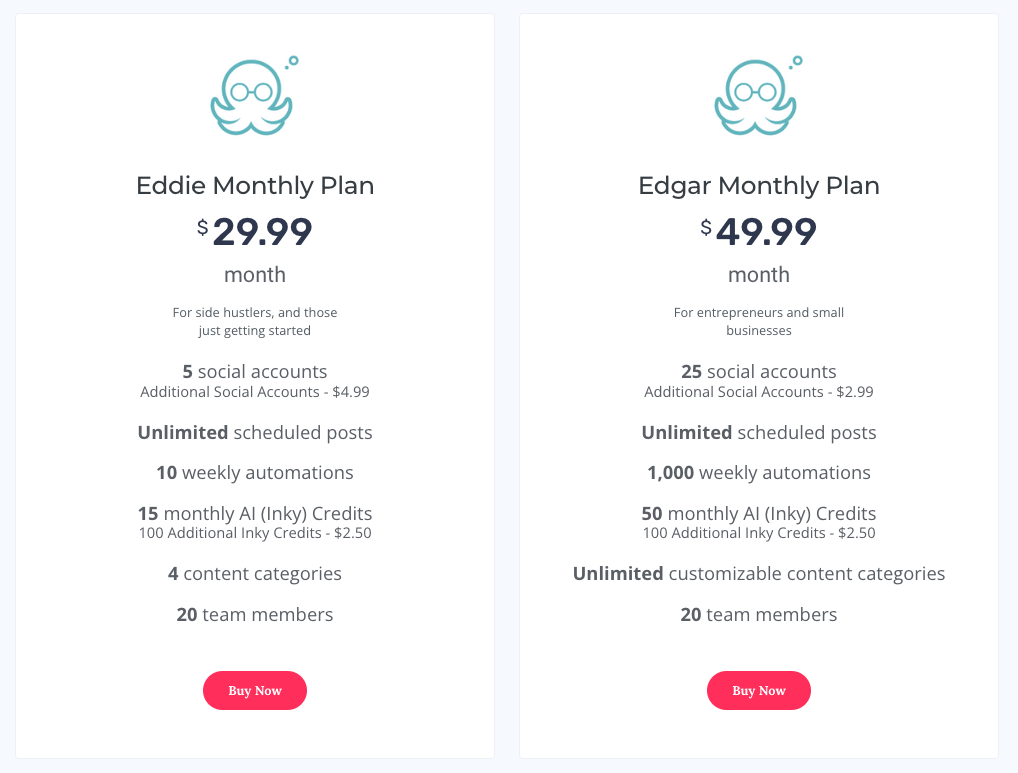This screenshot has width=1018, height=773.
Task: Select the 25 social accounts feature line
Action: point(758,371)
